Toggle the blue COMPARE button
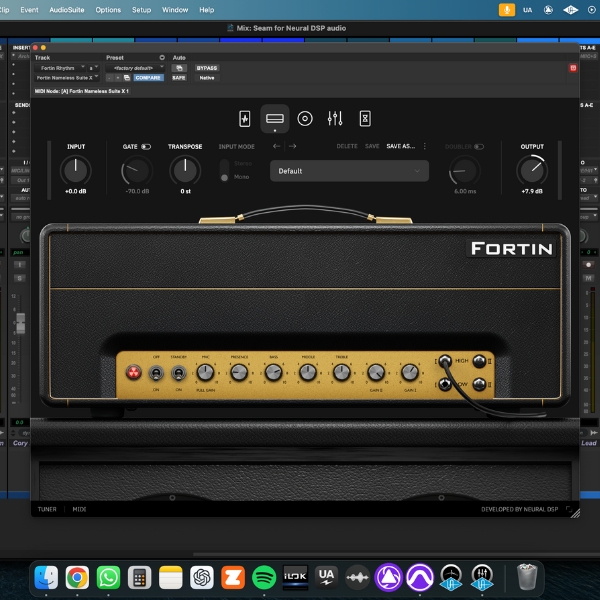The height and width of the screenshot is (600, 600). click(x=148, y=78)
